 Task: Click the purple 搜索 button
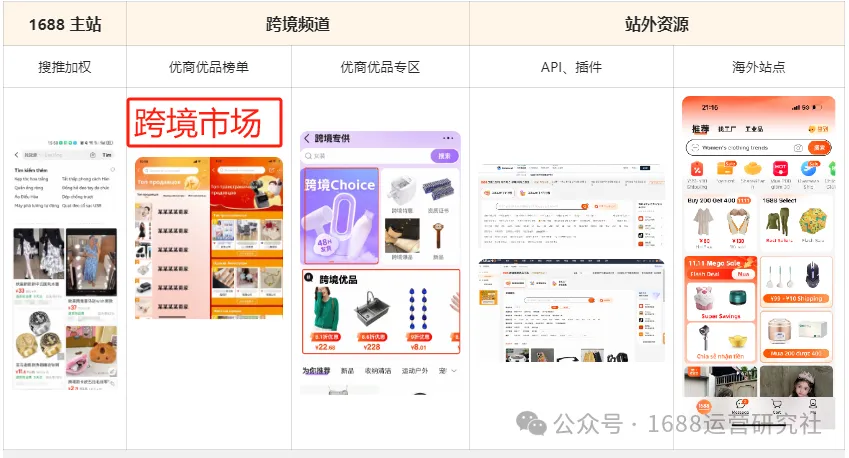click(x=445, y=156)
